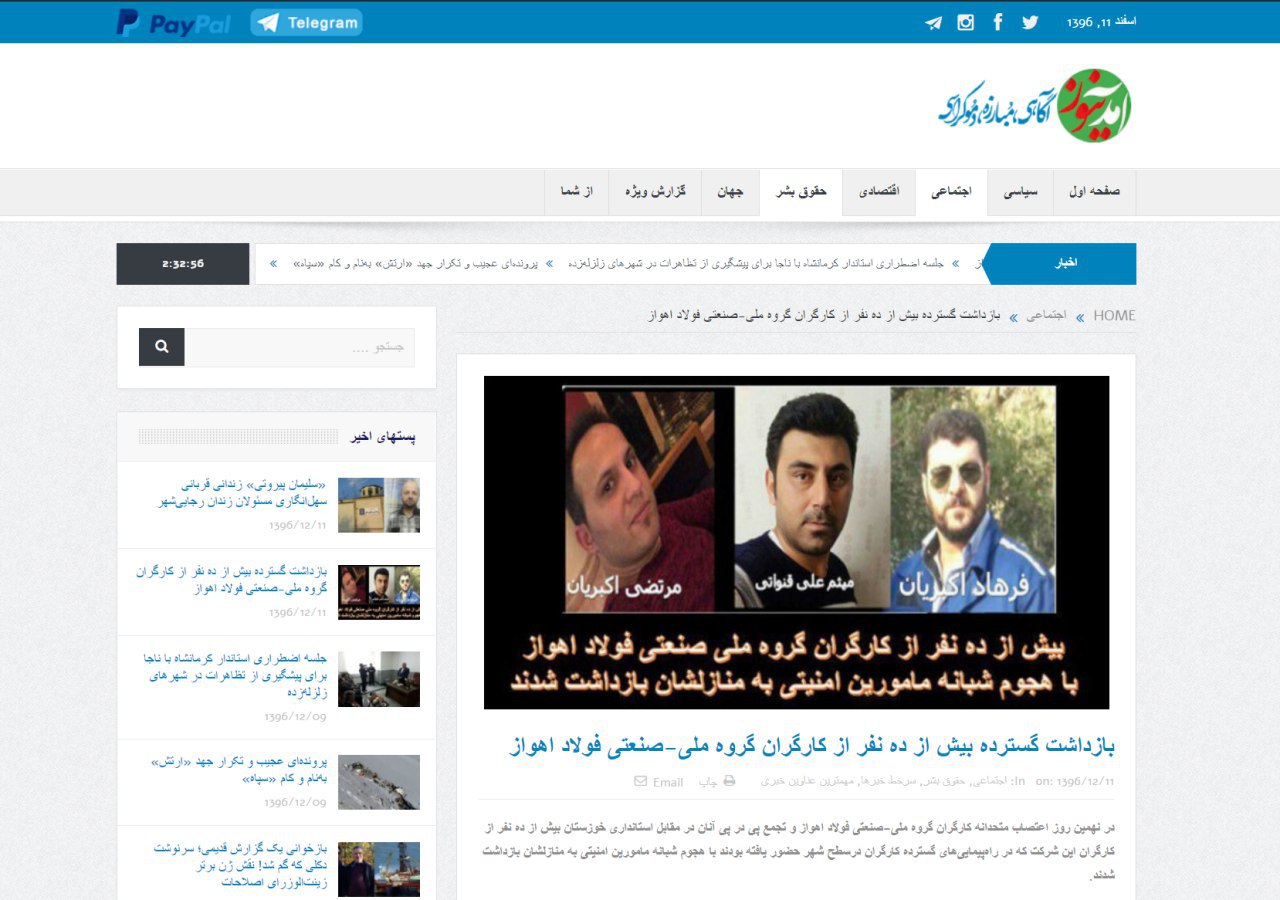Open the صفحه اول menu item
Screen dimensions: 1280x900
1094,192
